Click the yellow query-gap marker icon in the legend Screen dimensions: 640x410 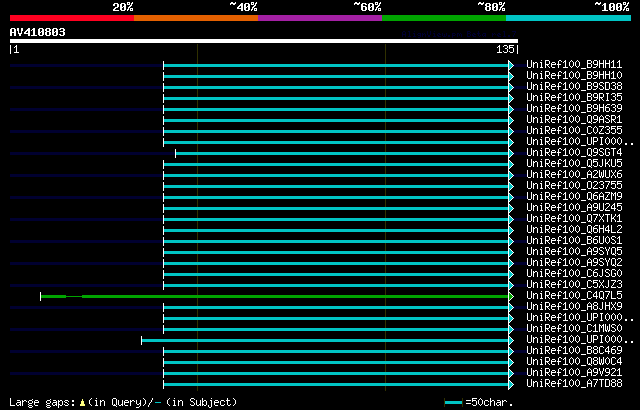point(82,403)
